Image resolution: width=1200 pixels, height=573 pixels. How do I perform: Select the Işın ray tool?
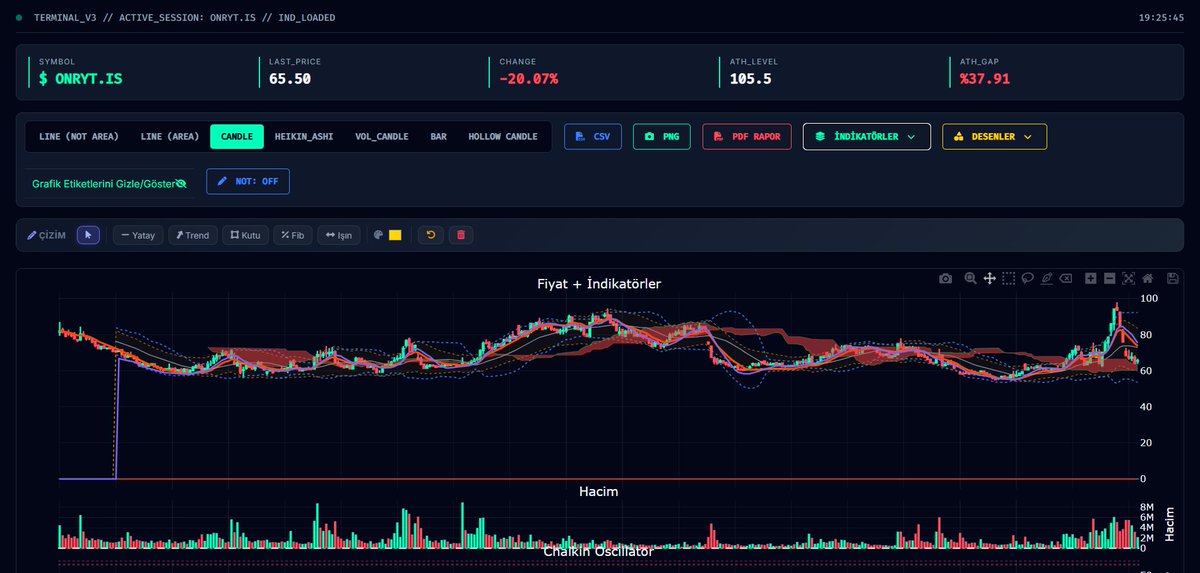[339, 235]
